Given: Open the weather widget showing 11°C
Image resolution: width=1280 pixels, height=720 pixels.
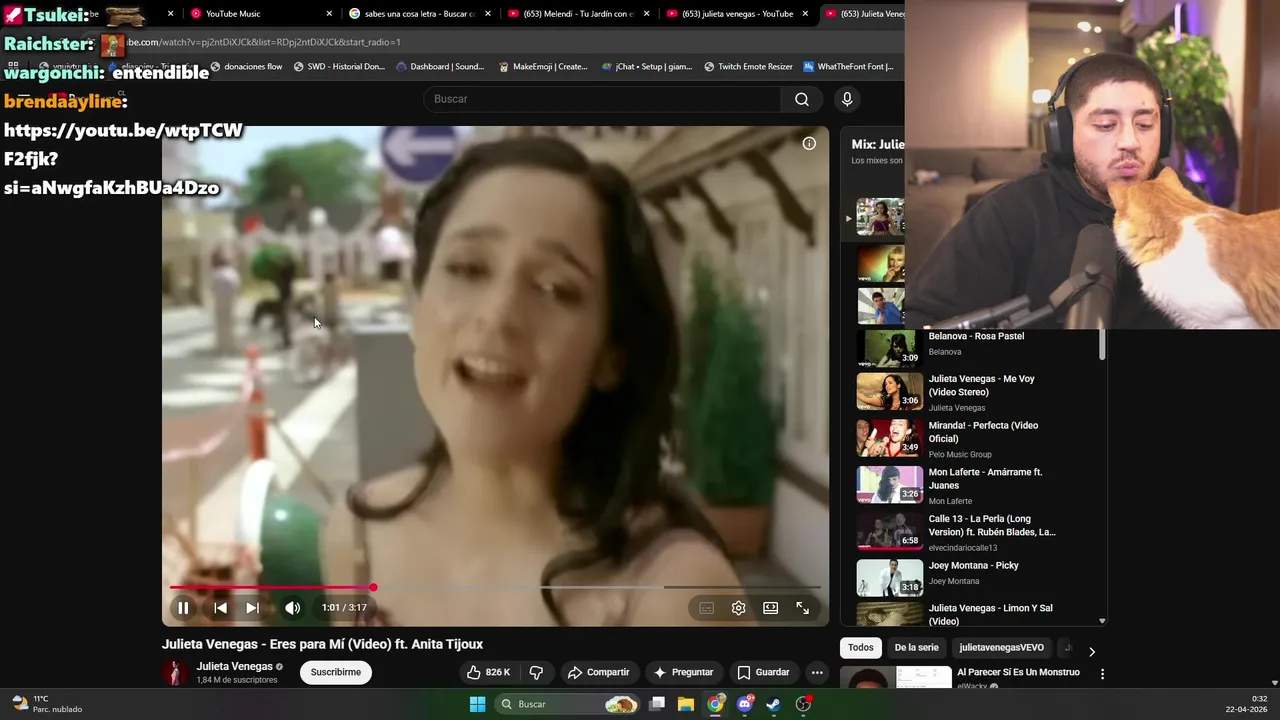Looking at the screenshot, I should 47,704.
